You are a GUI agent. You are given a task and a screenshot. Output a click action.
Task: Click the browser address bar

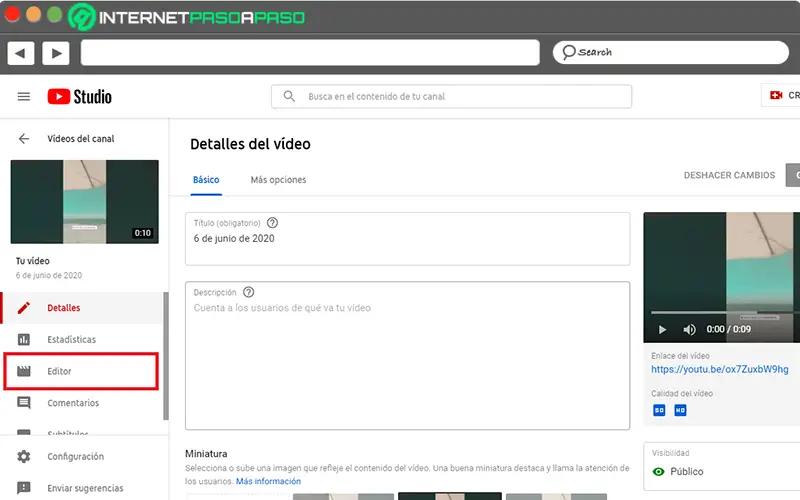(x=310, y=53)
